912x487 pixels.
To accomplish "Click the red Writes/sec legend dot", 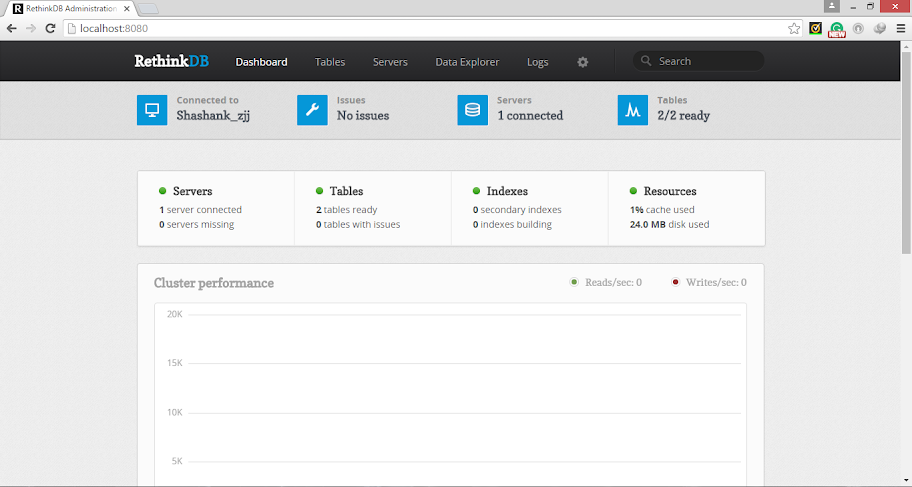I will (x=675, y=282).
